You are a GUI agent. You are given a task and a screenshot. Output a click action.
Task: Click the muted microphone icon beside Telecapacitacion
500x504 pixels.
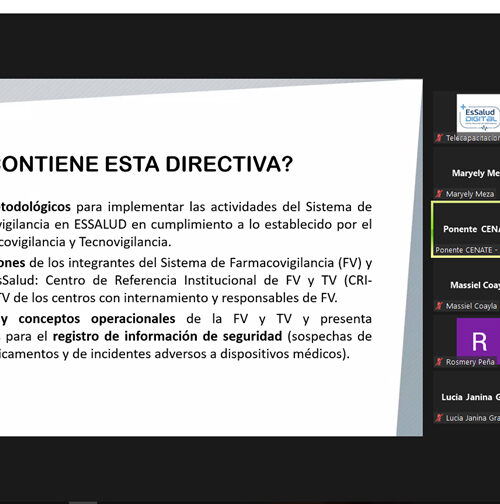point(439,138)
